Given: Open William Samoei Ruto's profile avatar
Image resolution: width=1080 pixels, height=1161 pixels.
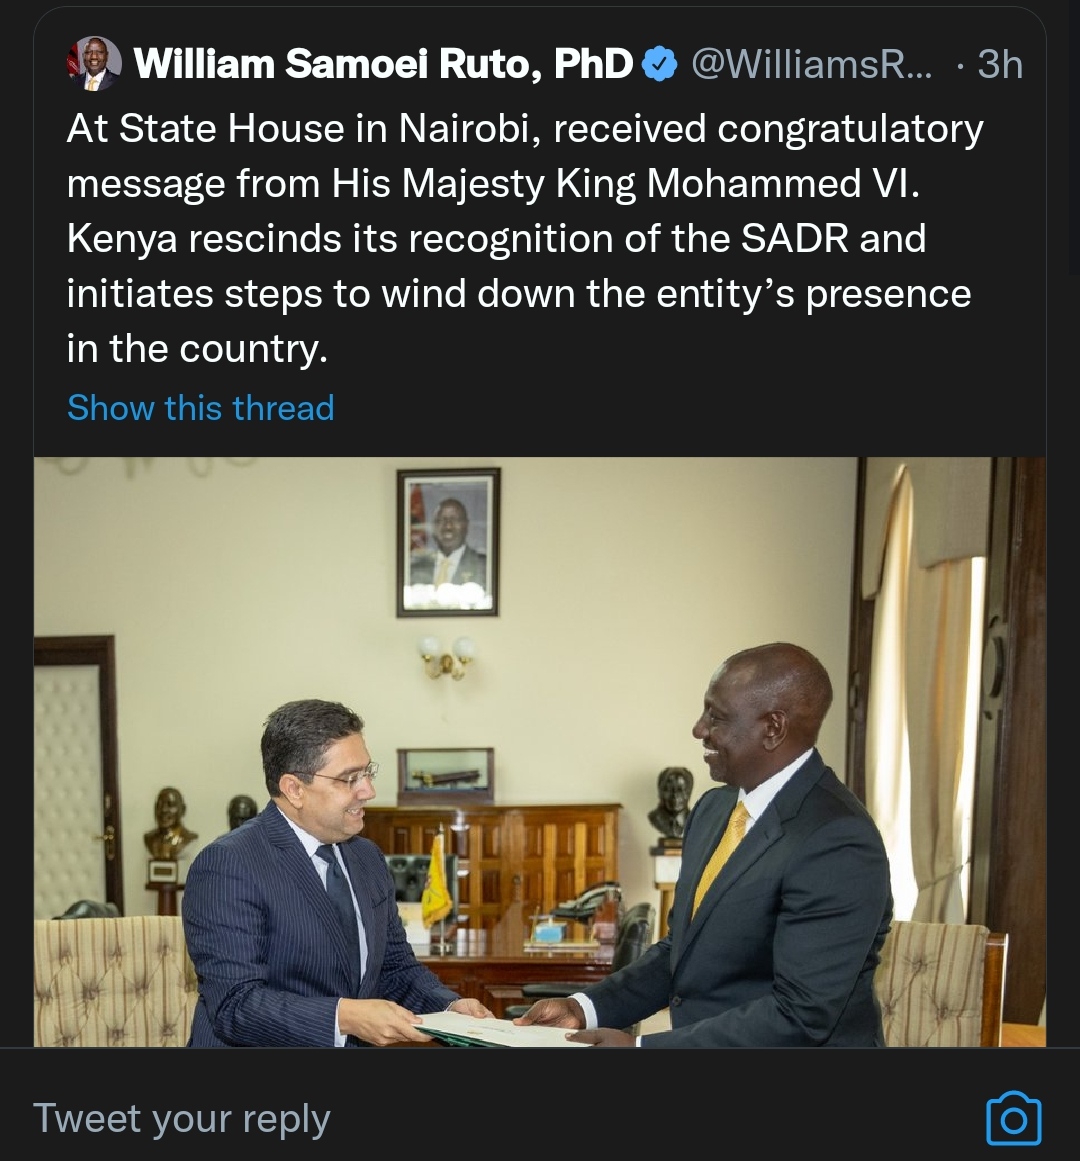Looking at the screenshot, I should [x=94, y=65].
